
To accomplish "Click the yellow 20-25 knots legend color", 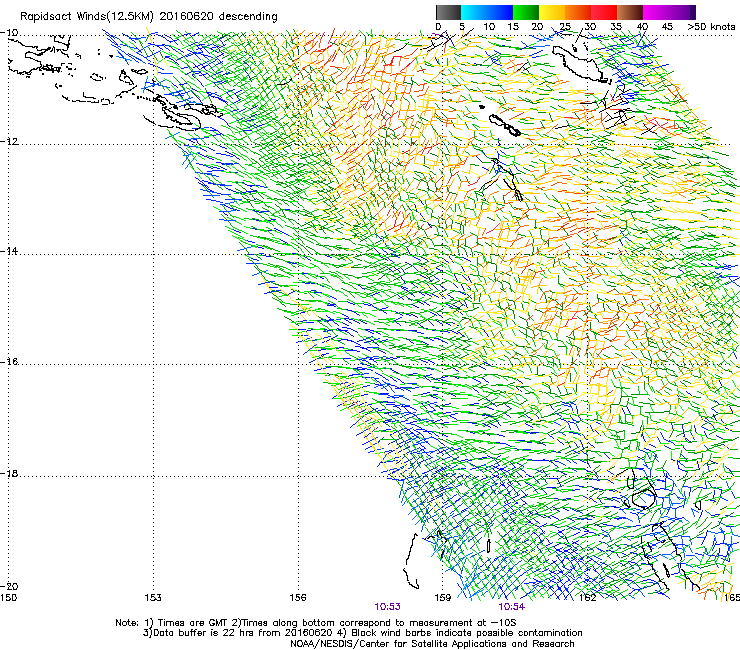I will click(x=552, y=12).
